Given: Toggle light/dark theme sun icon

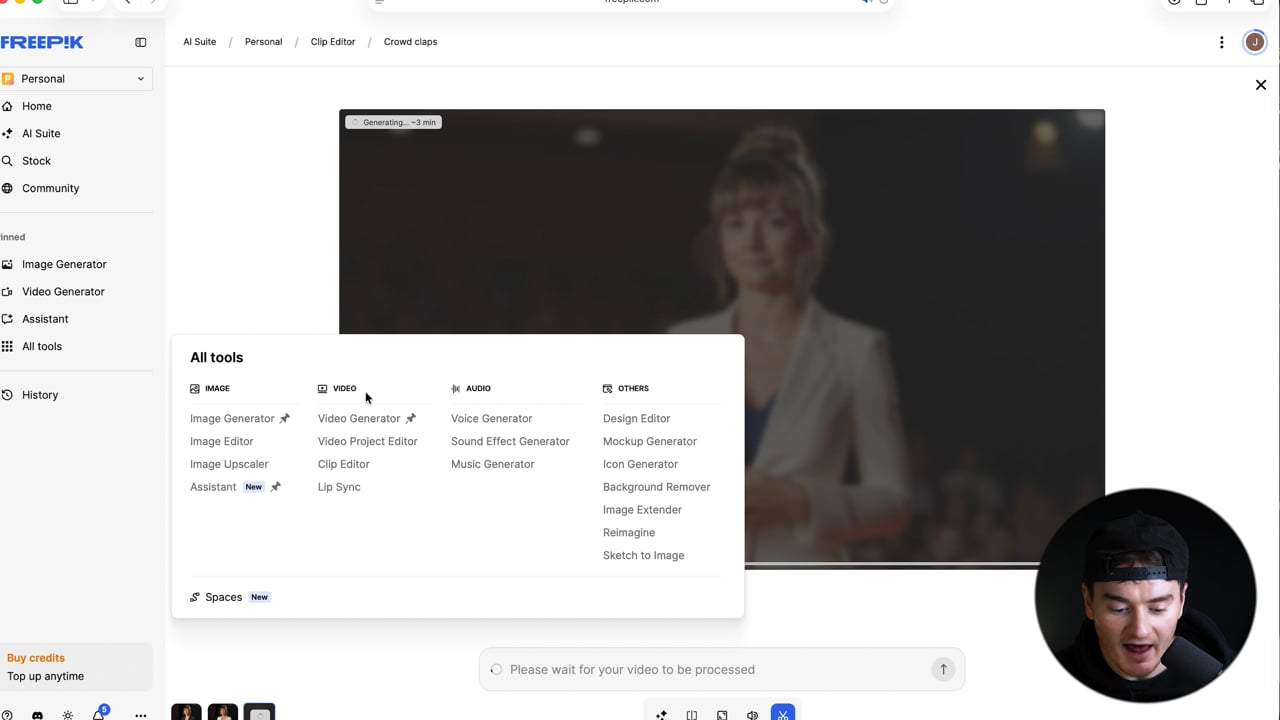Looking at the screenshot, I should pos(67,715).
